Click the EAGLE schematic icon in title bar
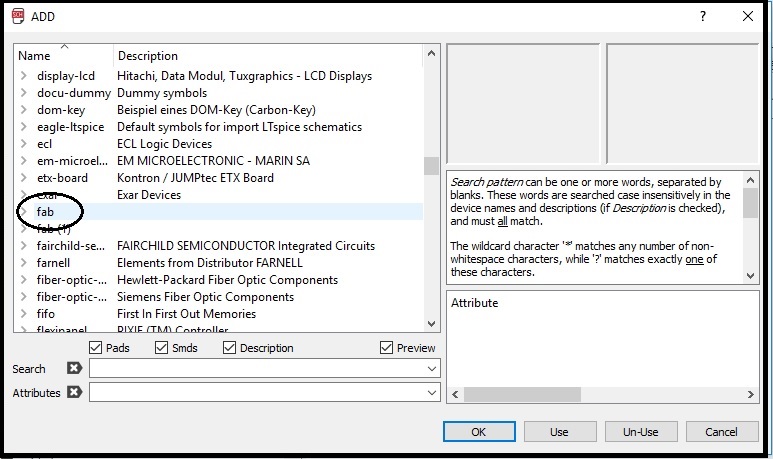Image resolution: width=773 pixels, height=459 pixels. [18, 16]
